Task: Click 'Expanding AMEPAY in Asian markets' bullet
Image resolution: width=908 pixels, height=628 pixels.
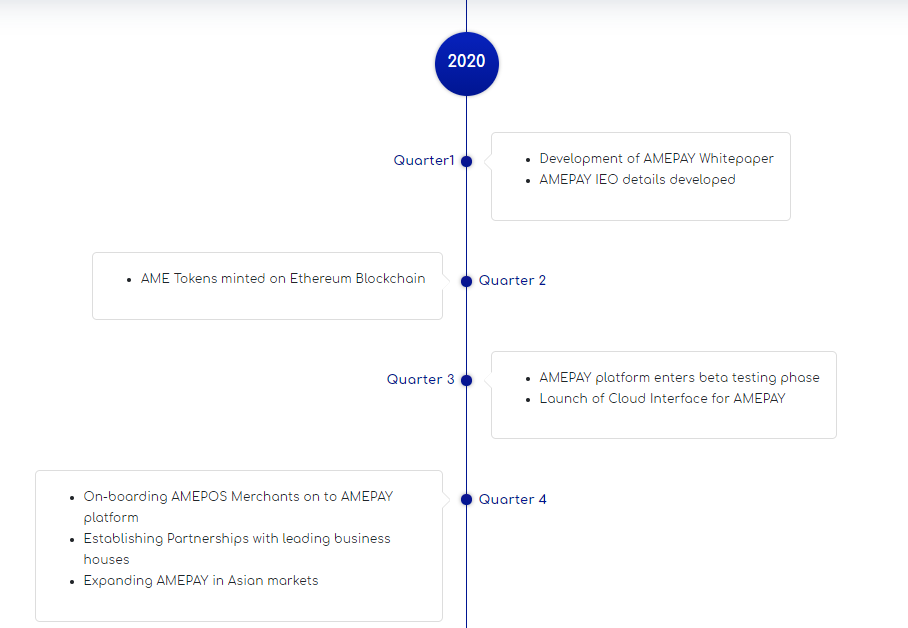Action: [201, 580]
